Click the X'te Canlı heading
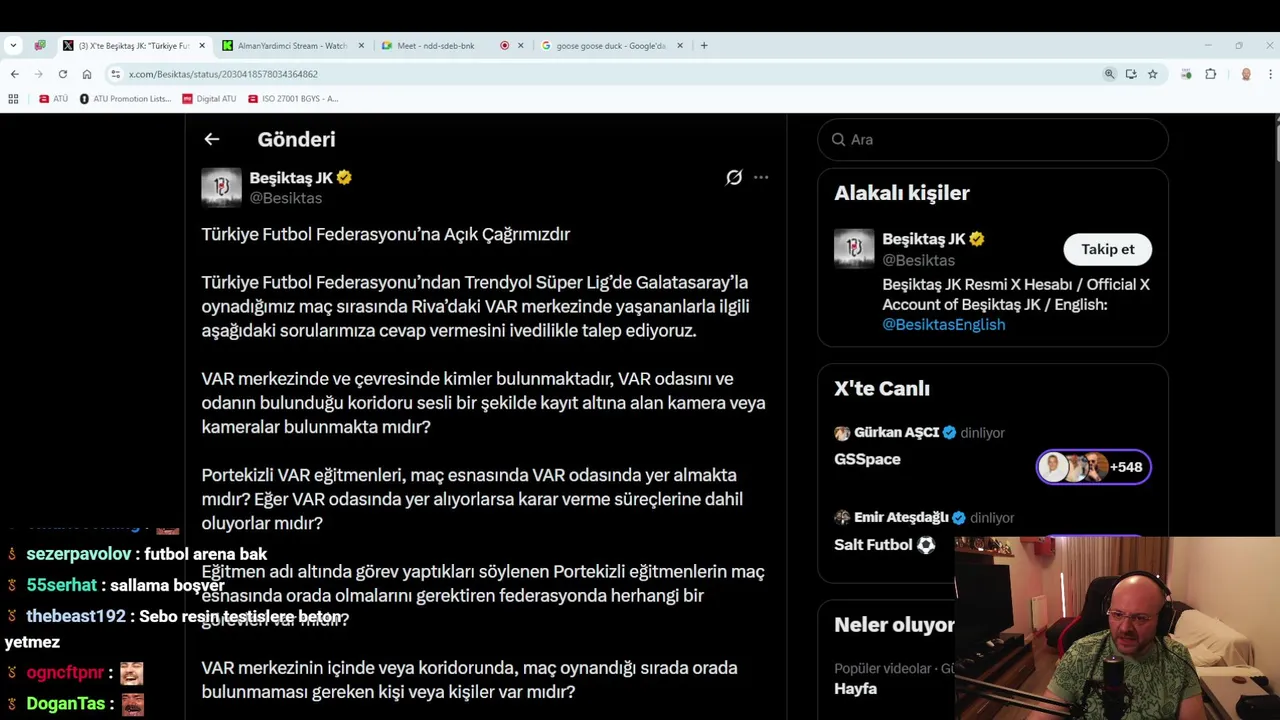The height and width of the screenshot is (720, 1280). [x=882, y=389]
